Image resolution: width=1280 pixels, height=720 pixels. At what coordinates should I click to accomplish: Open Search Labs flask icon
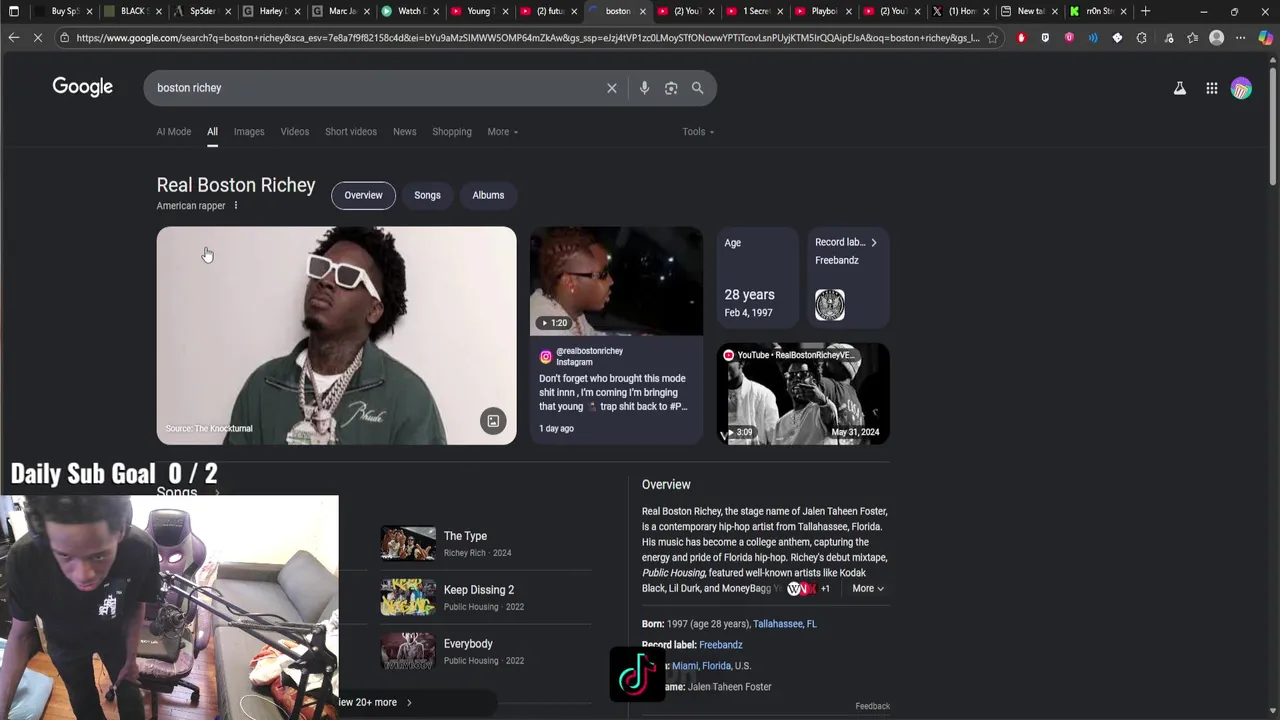pyautogui.click(x=1180, y=88)
